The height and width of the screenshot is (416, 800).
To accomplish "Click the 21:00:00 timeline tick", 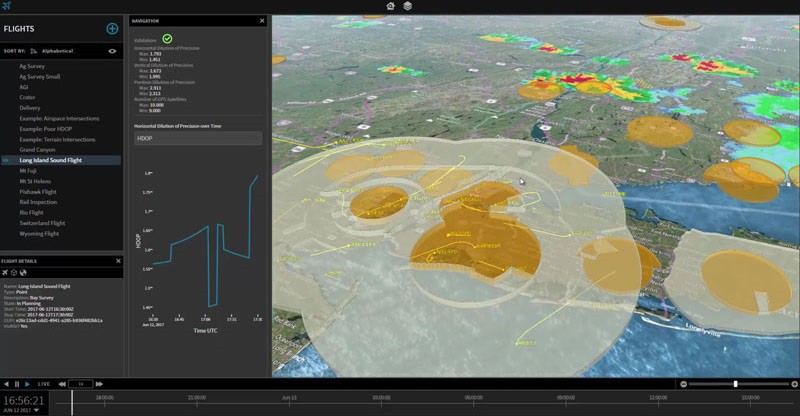I will coord(197,397).
